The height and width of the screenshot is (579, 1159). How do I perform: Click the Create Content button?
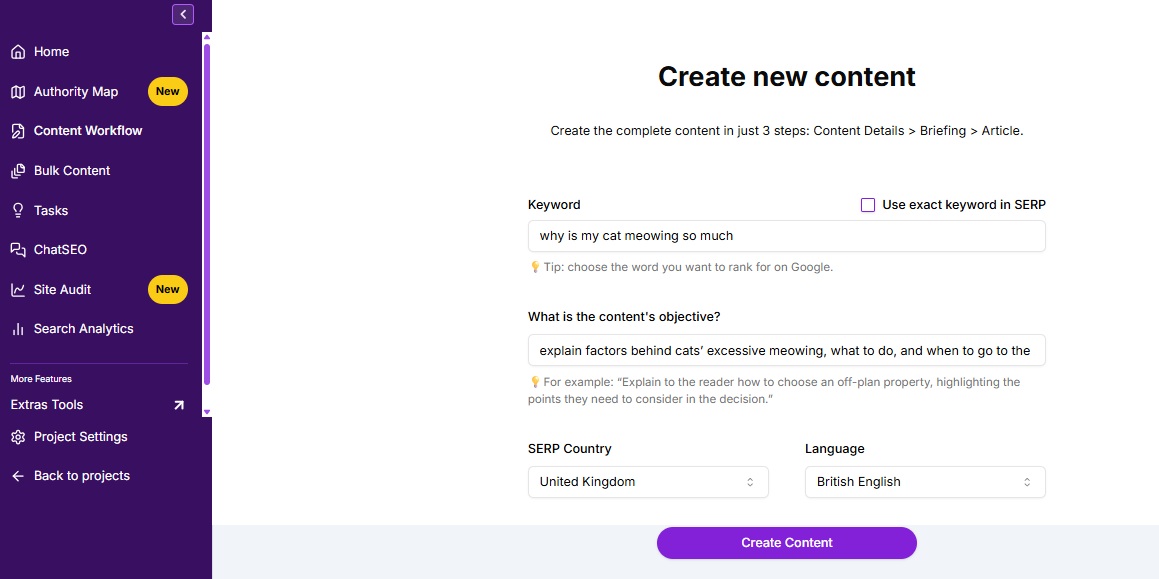tap(786, 542)
